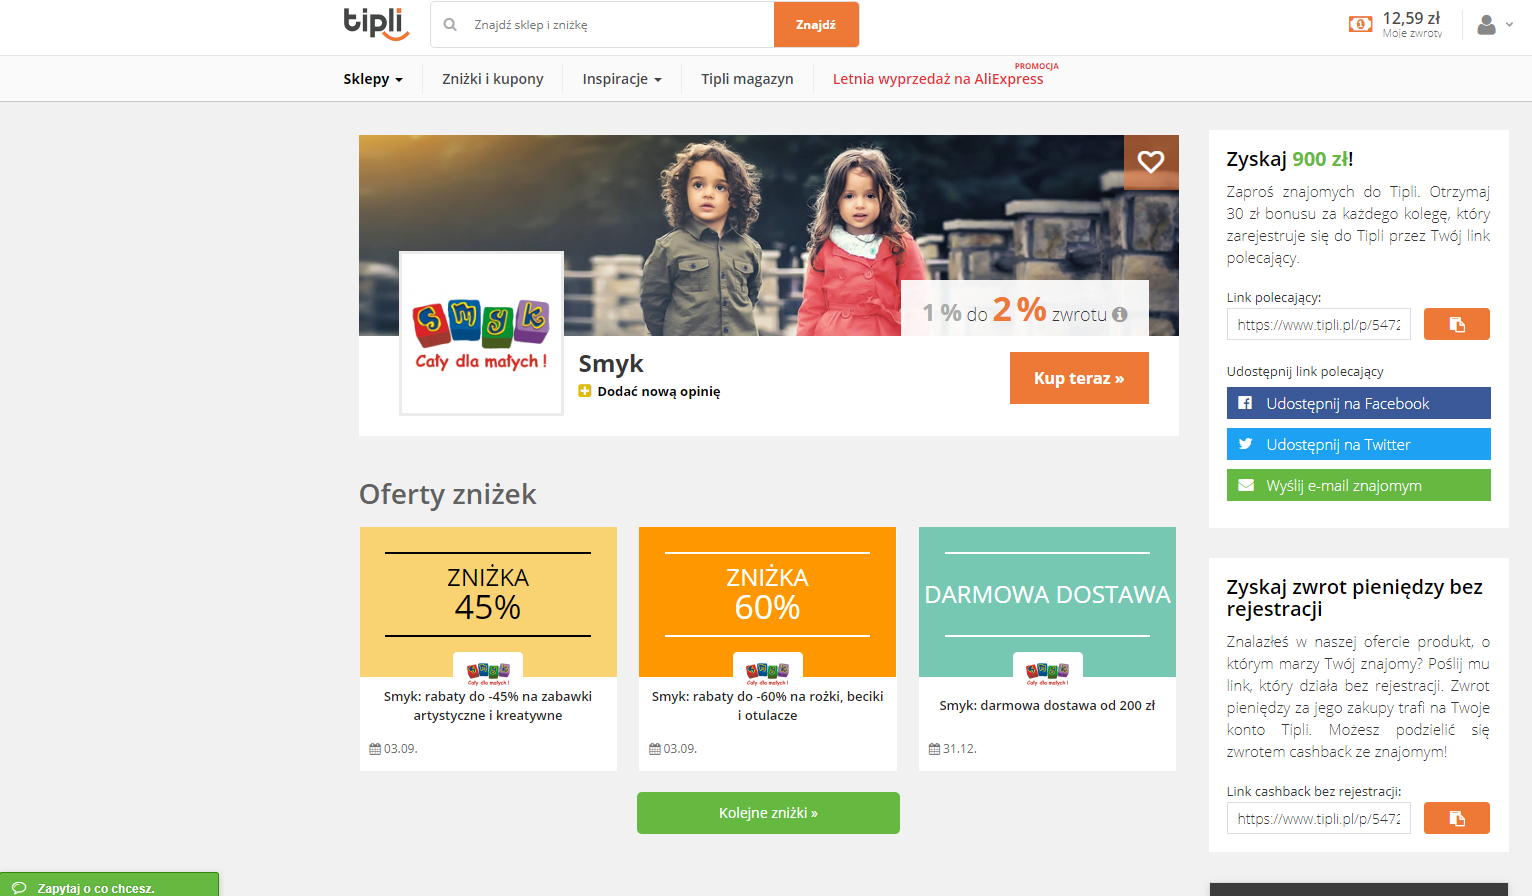Open the ZNIŻKA 60% offer card
The width and height of the screenshot is (1532, 896).
(x=768, y=649)
